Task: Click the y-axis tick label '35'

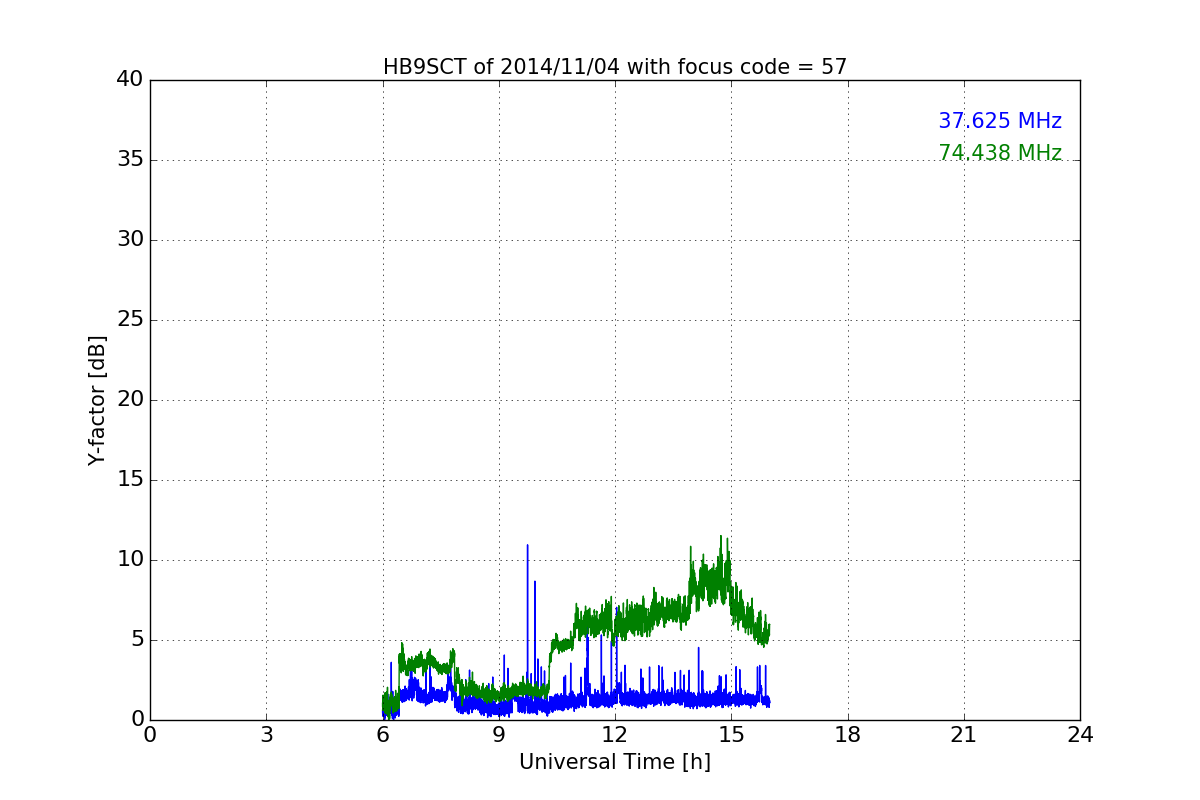Action: (x=130, y=160)
